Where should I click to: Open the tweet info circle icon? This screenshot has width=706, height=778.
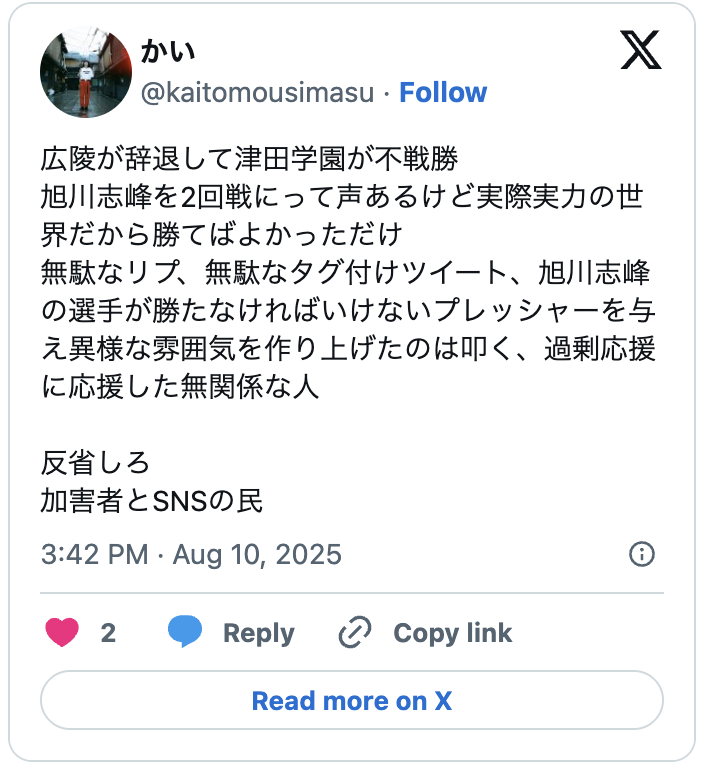641,554
